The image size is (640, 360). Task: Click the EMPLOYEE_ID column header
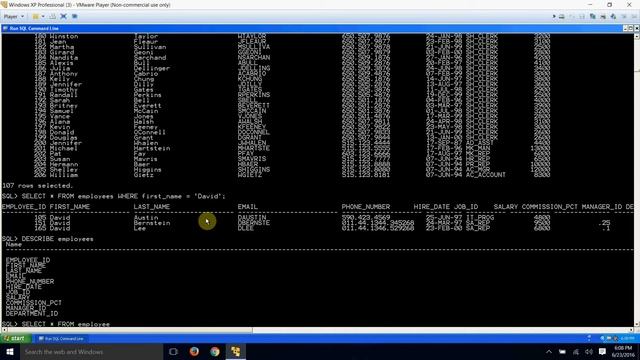click(x=24, y=207)
